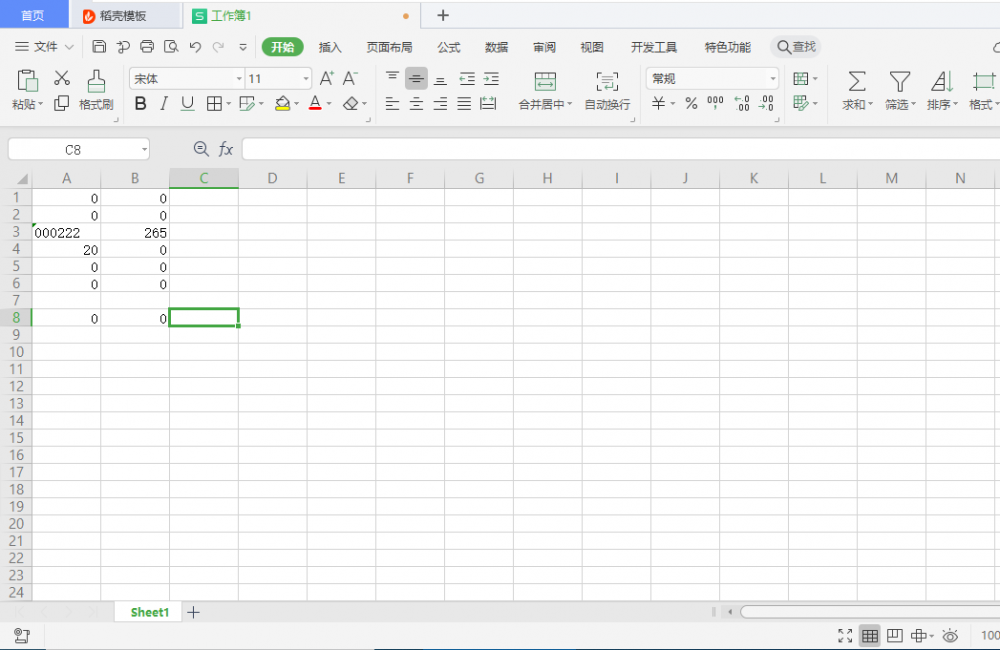Click the Format Painter brush icon
This screenshot has height=650, width=1000.
pyautogui.click(x=96, y=81)
